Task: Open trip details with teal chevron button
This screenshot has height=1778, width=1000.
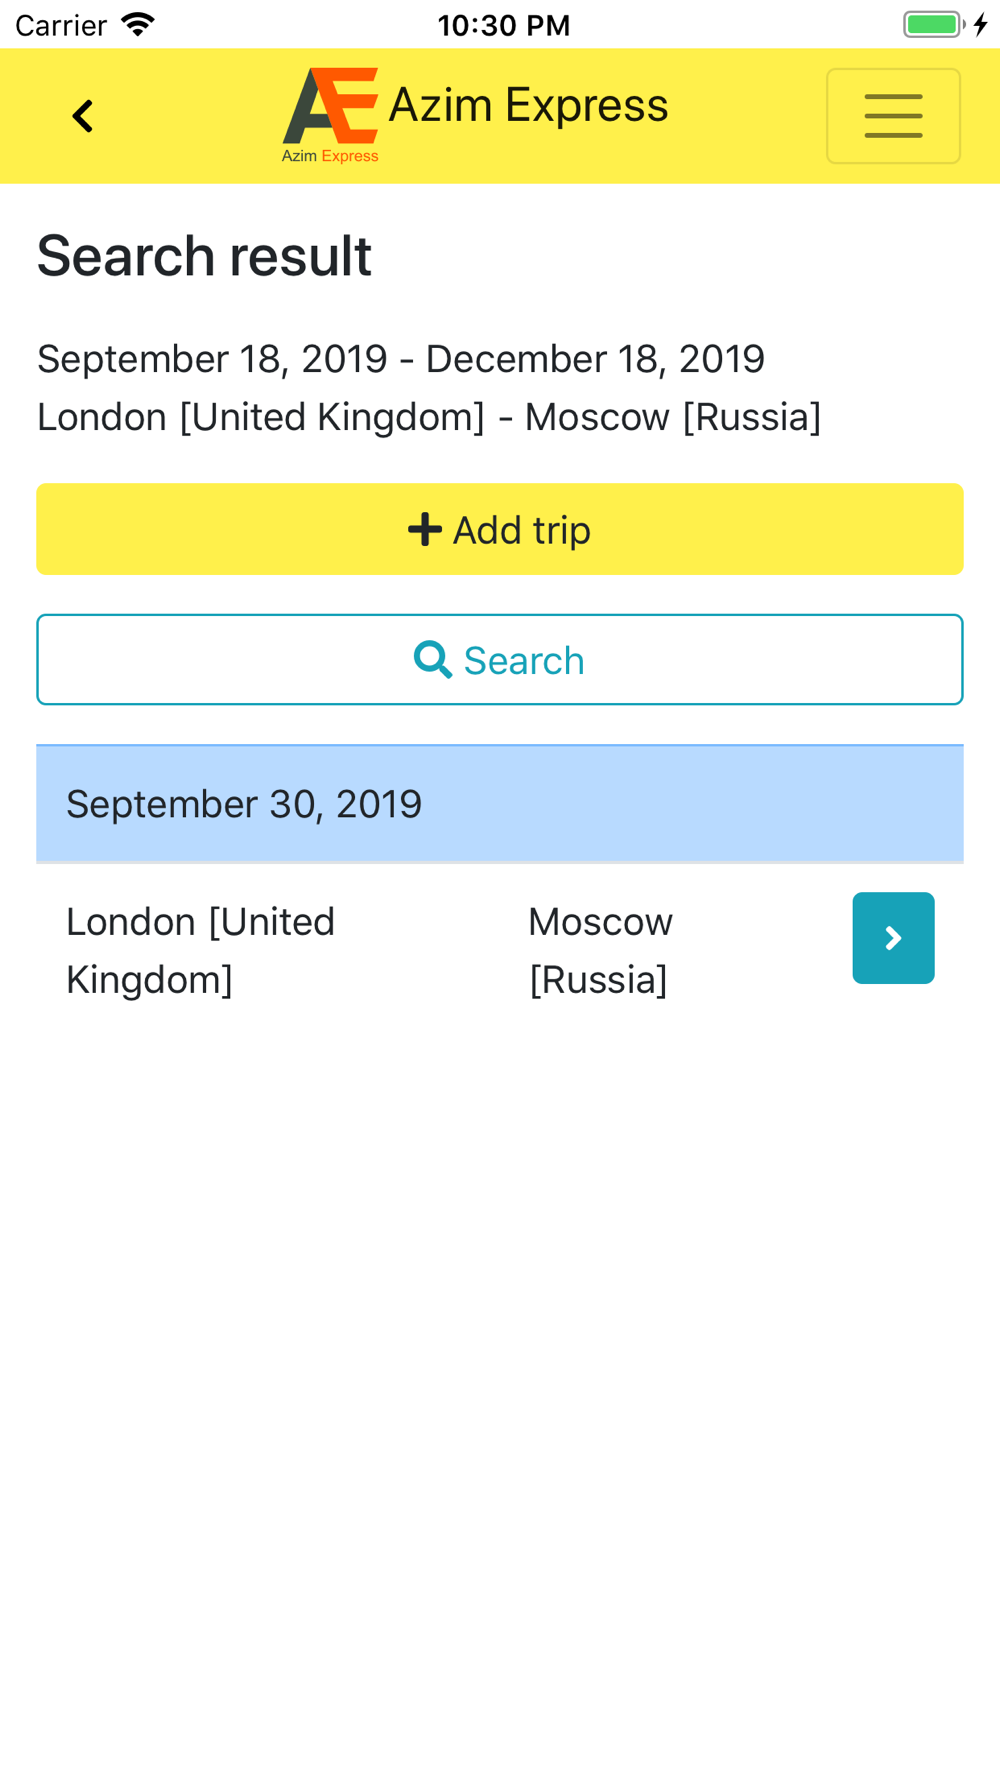Action: [x=893, y=938]
